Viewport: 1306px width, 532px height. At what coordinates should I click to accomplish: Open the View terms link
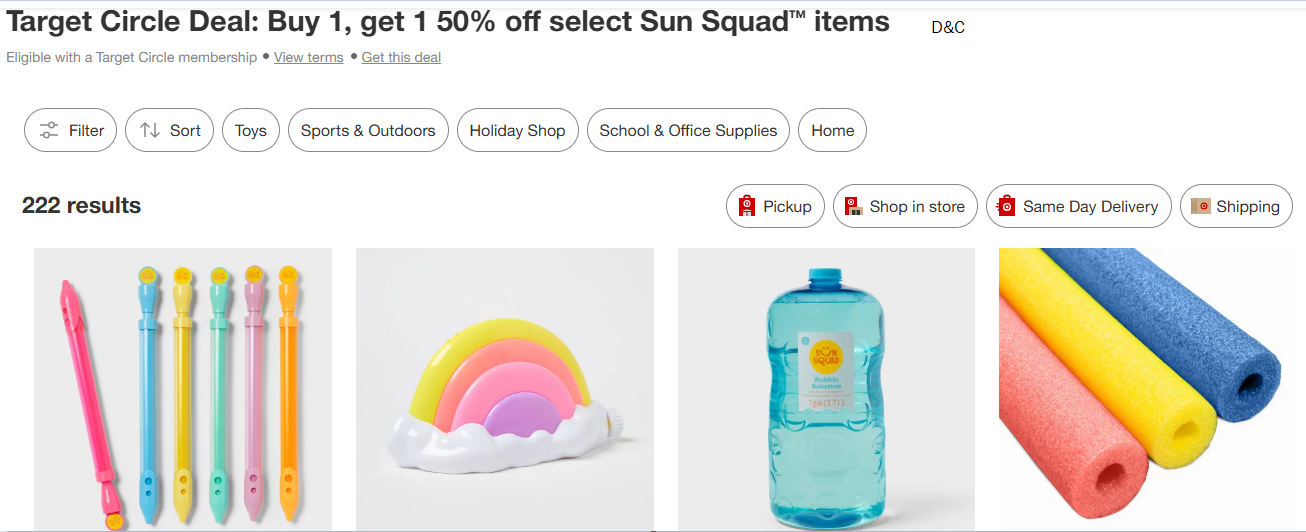(x=308, y=58)
